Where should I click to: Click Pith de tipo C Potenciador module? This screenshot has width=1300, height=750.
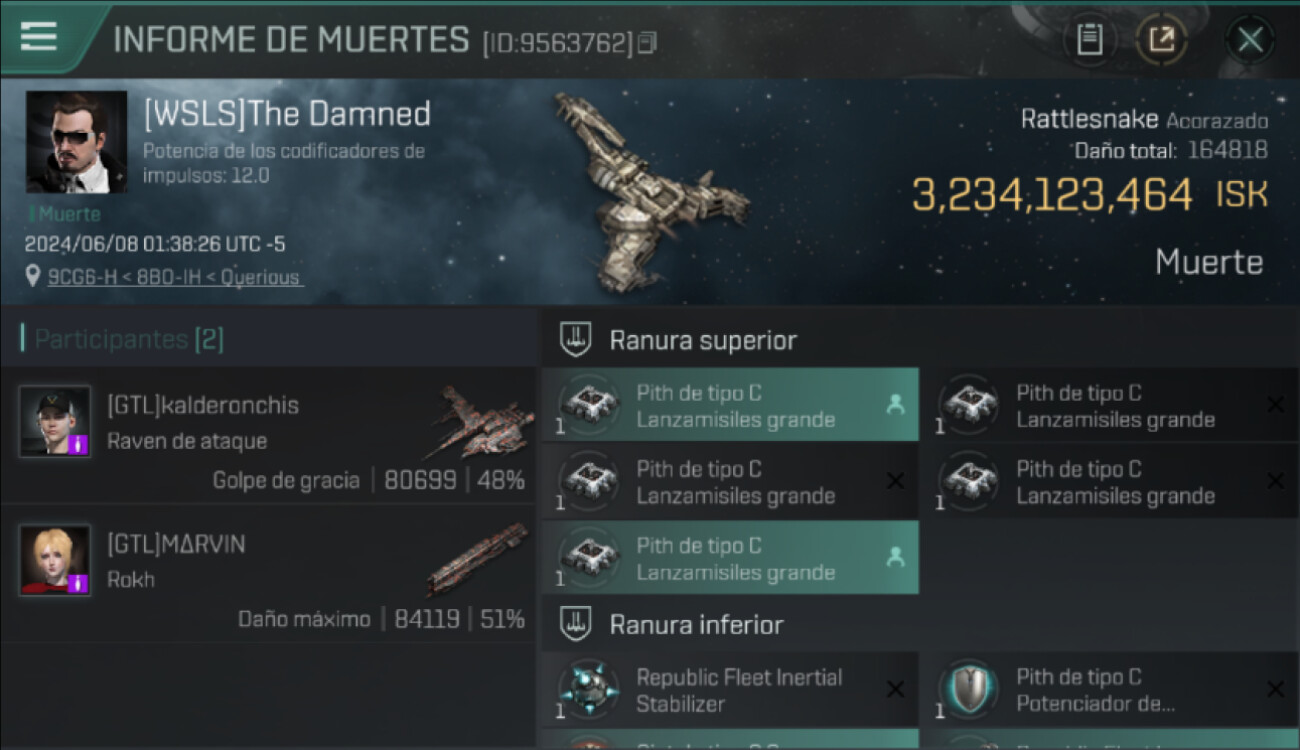click(x=1110, y=690)
